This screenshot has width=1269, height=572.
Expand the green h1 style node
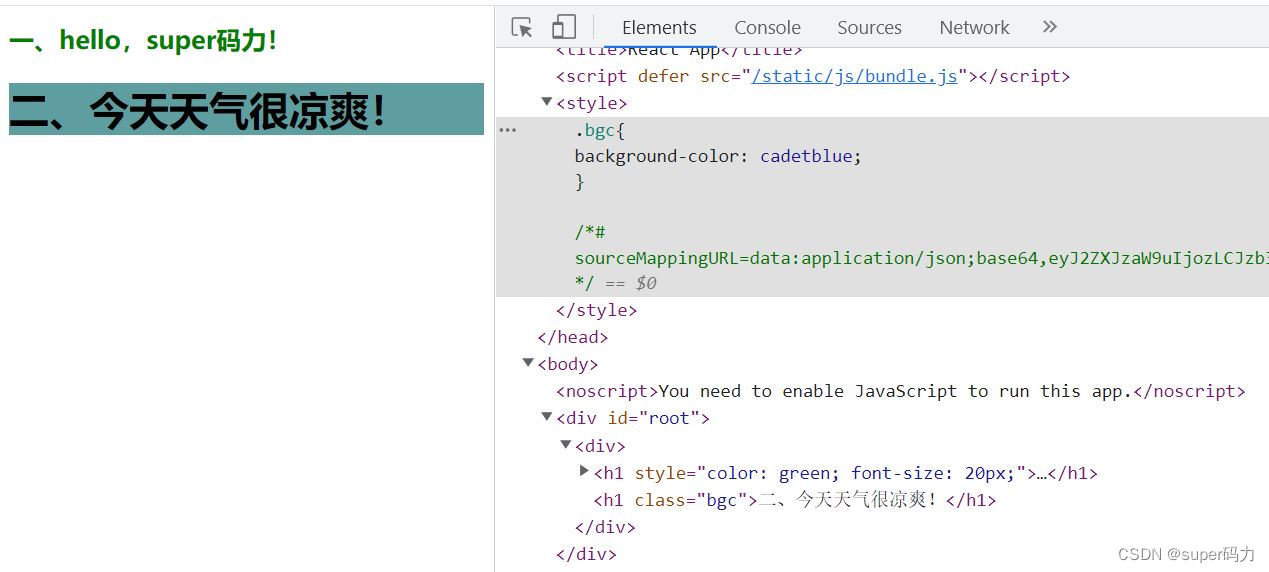585,471
